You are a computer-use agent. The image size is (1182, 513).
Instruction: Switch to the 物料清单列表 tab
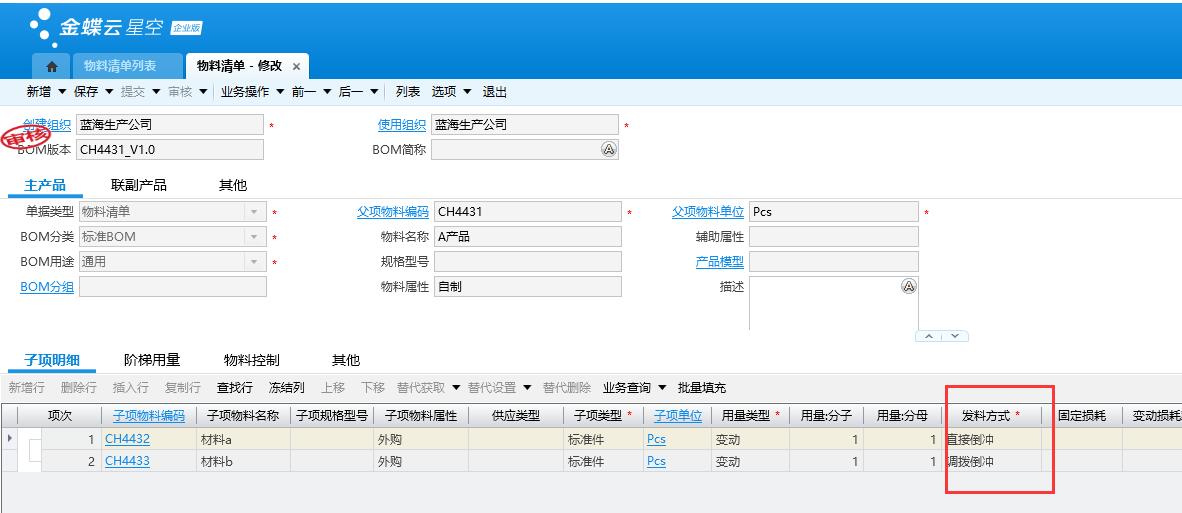[121, 66]
